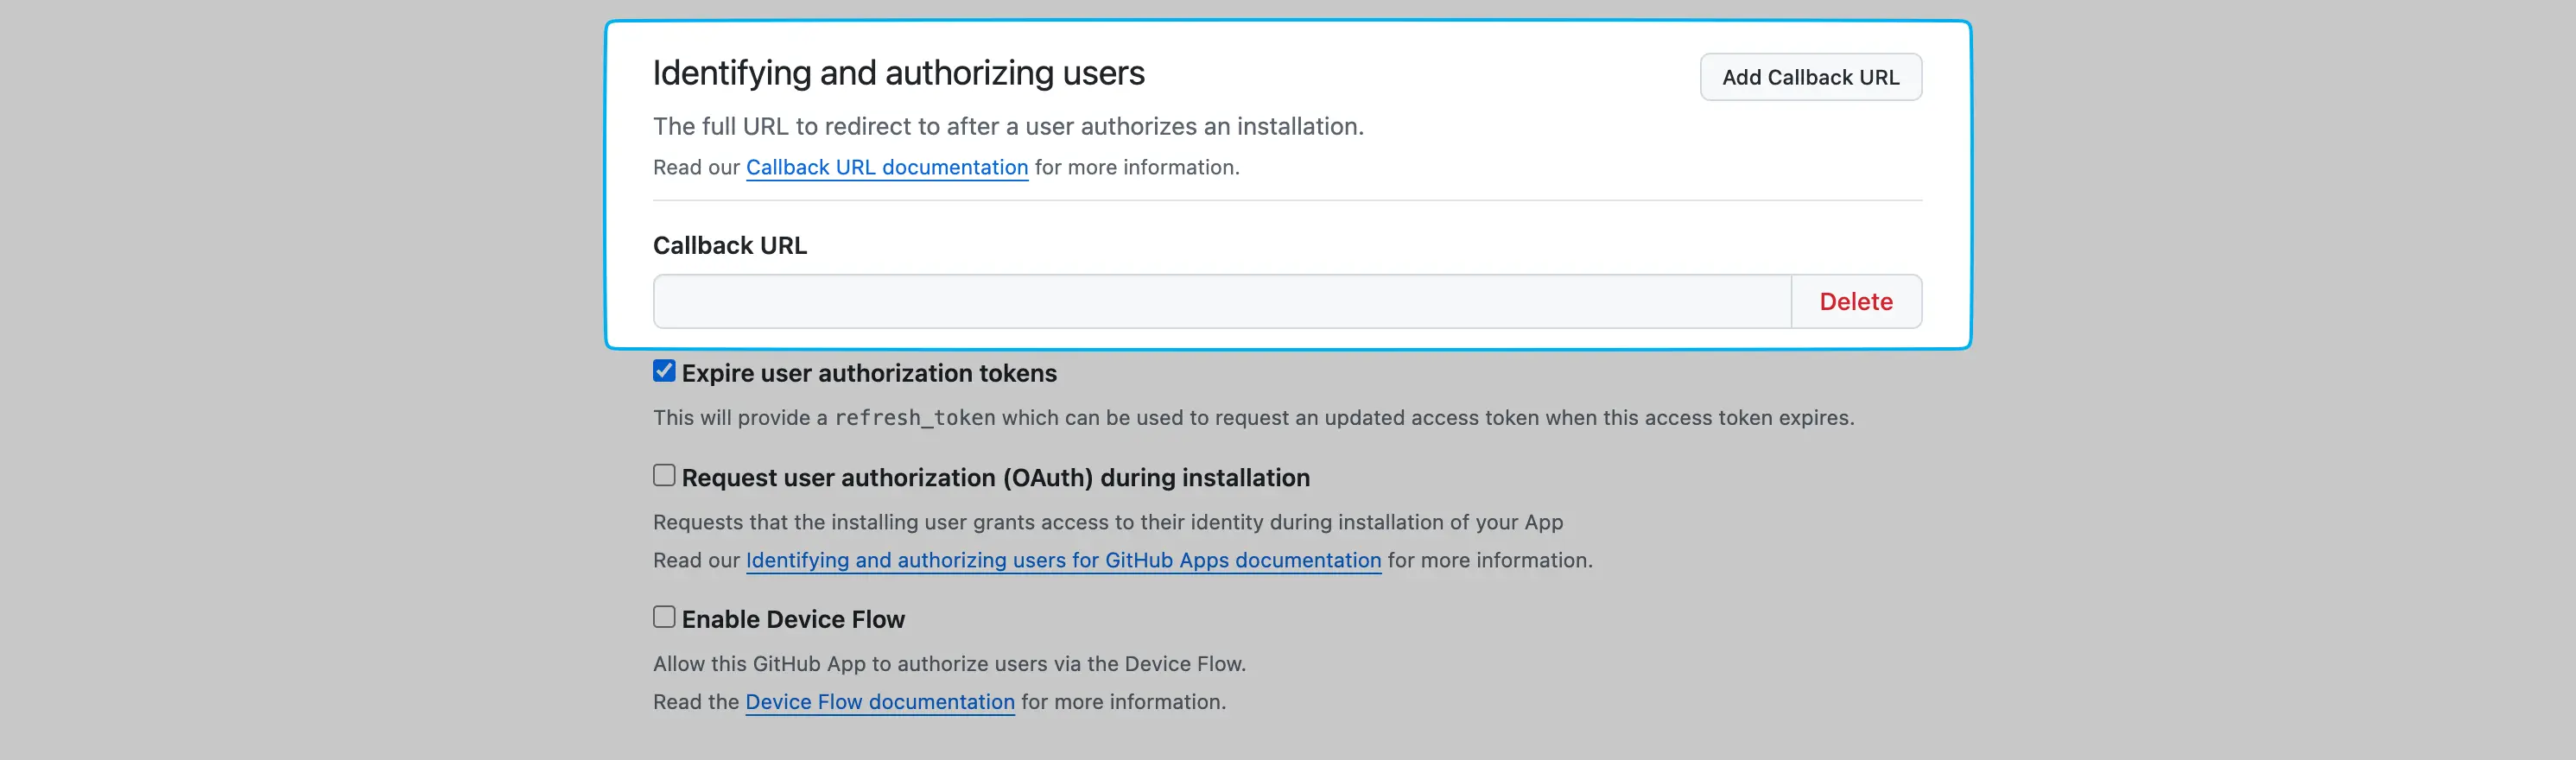The height and width of the screenshot is (760, 2576).
Task: Click the 'Callback URL' field label
Action: [x=729, y=245]
